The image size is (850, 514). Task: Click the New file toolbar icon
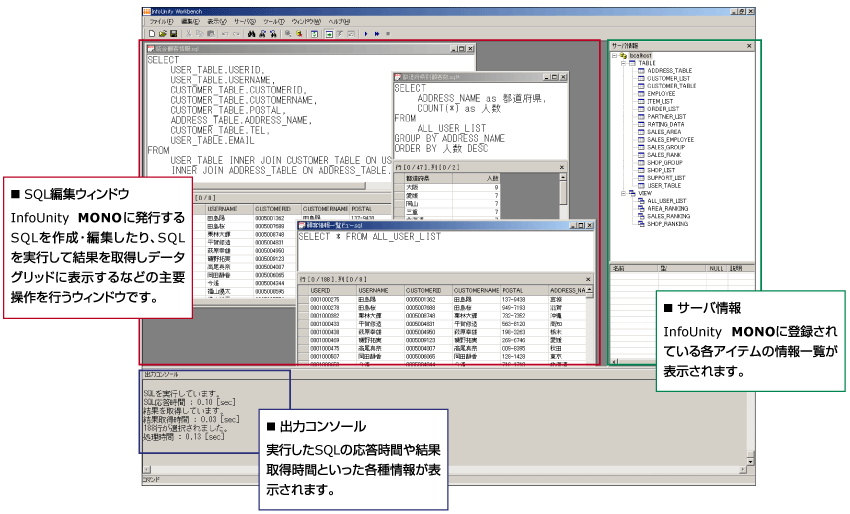(x=151, y=34)
